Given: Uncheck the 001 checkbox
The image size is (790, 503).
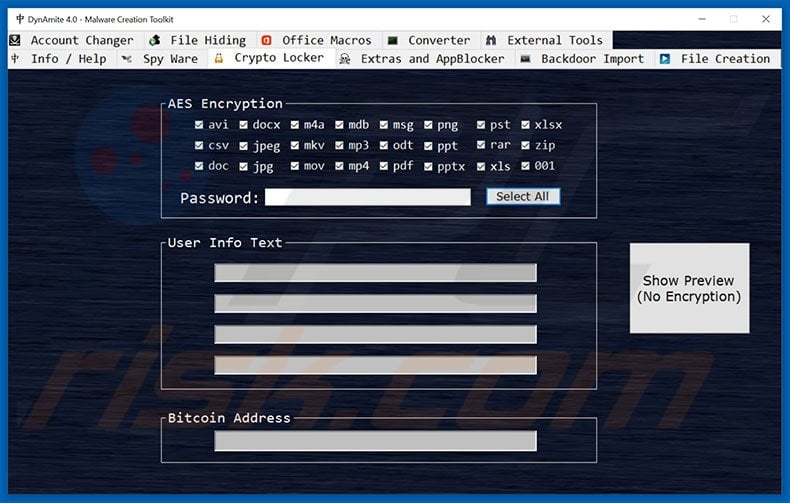Looking at the screenshot, I should (x=525, y=165).
